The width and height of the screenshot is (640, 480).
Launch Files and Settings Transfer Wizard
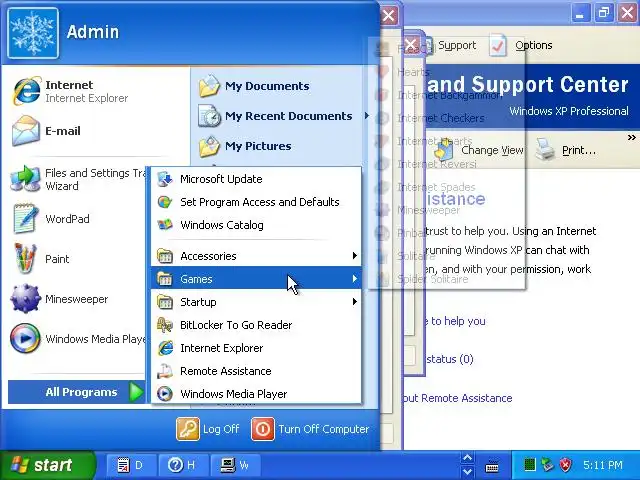[x=78, y=180]
